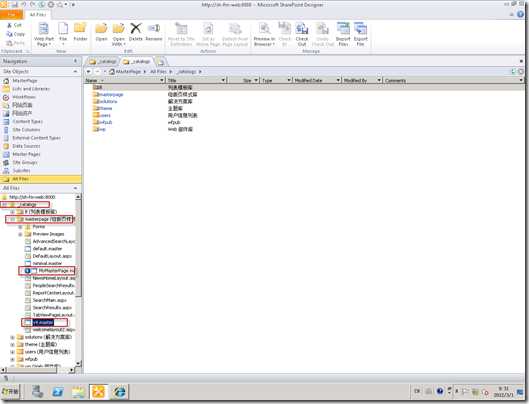This screenshot has height=404, width=529.
Task: Select the All Files ribbon tab
Action: click(x=37, y=15)
